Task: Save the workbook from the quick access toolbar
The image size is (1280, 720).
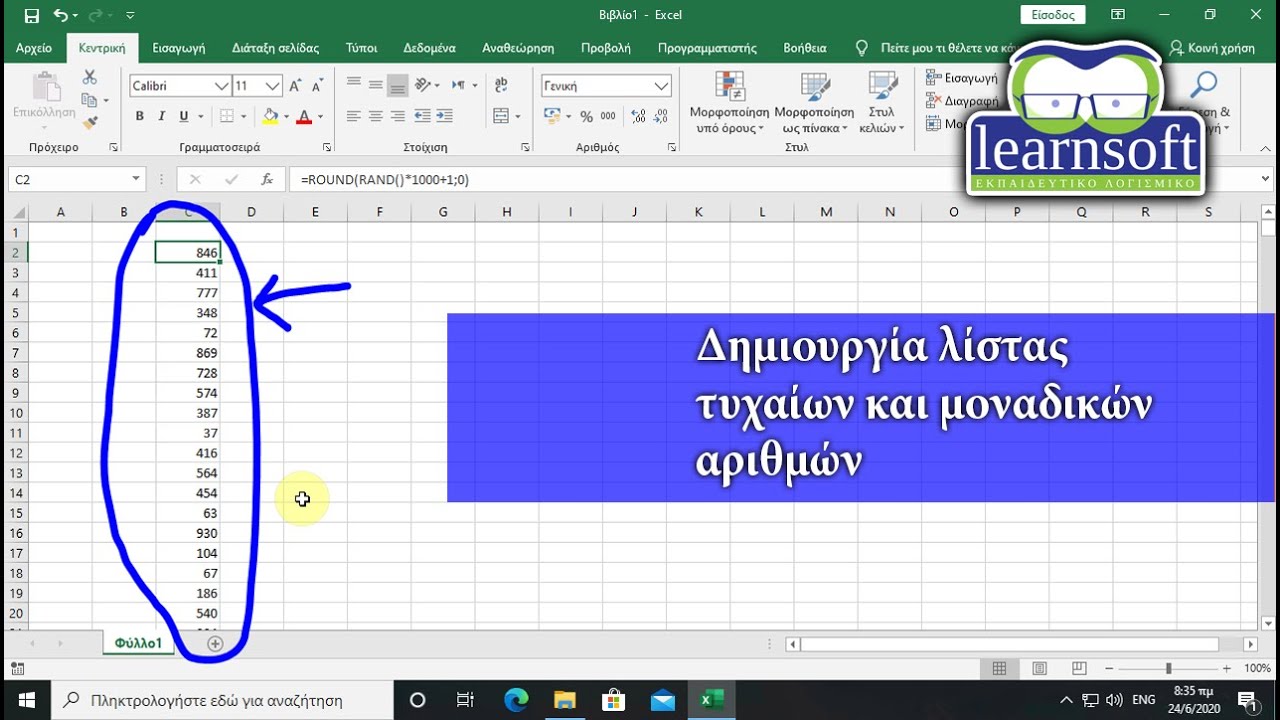Action: click(32, 15)
